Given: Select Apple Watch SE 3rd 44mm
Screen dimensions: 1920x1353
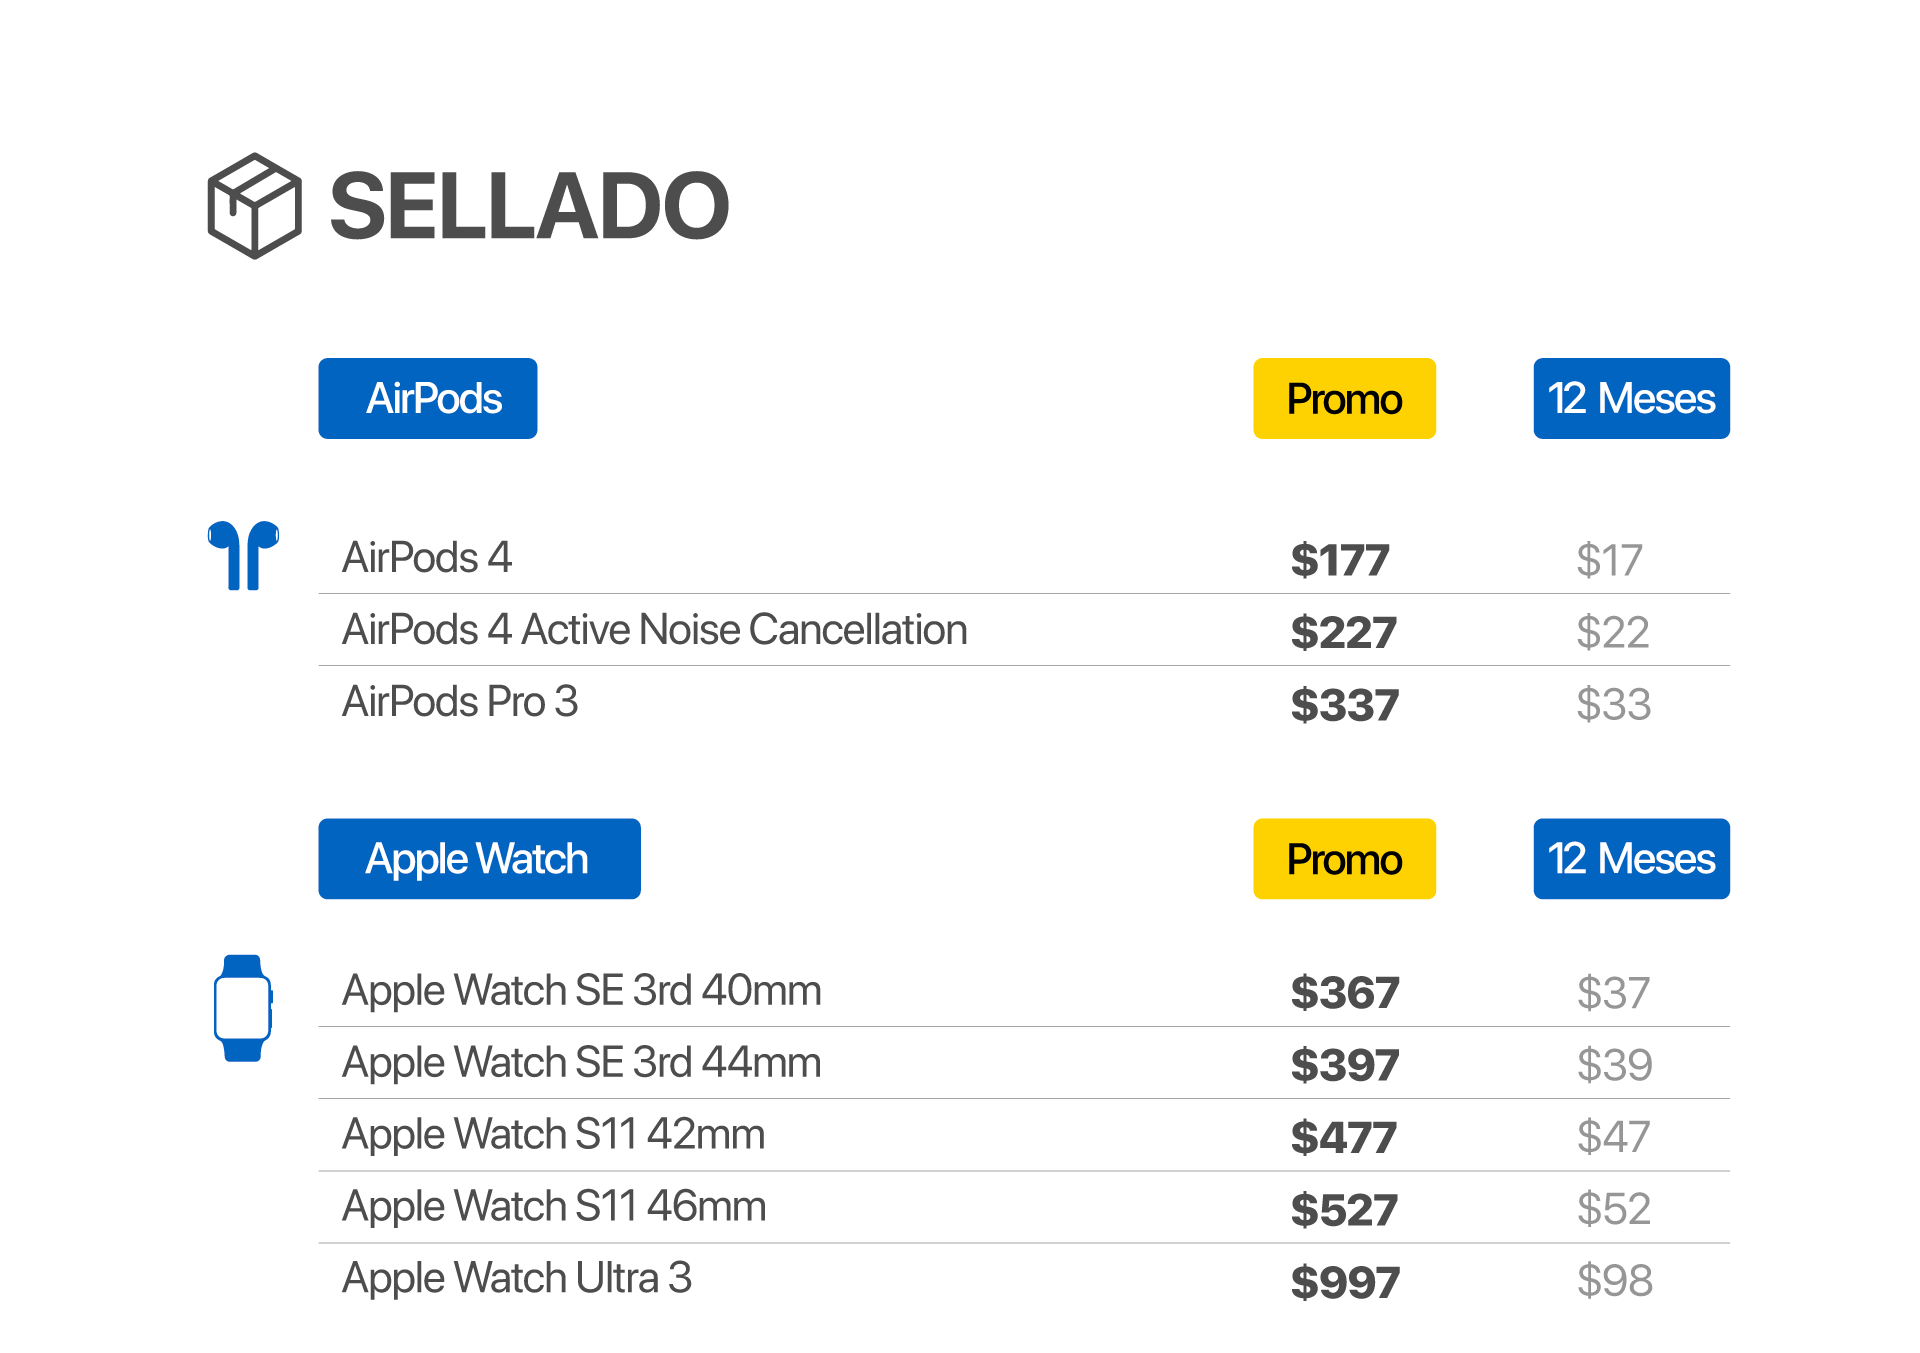Looking at the screenshot, I should (582, 1063).
